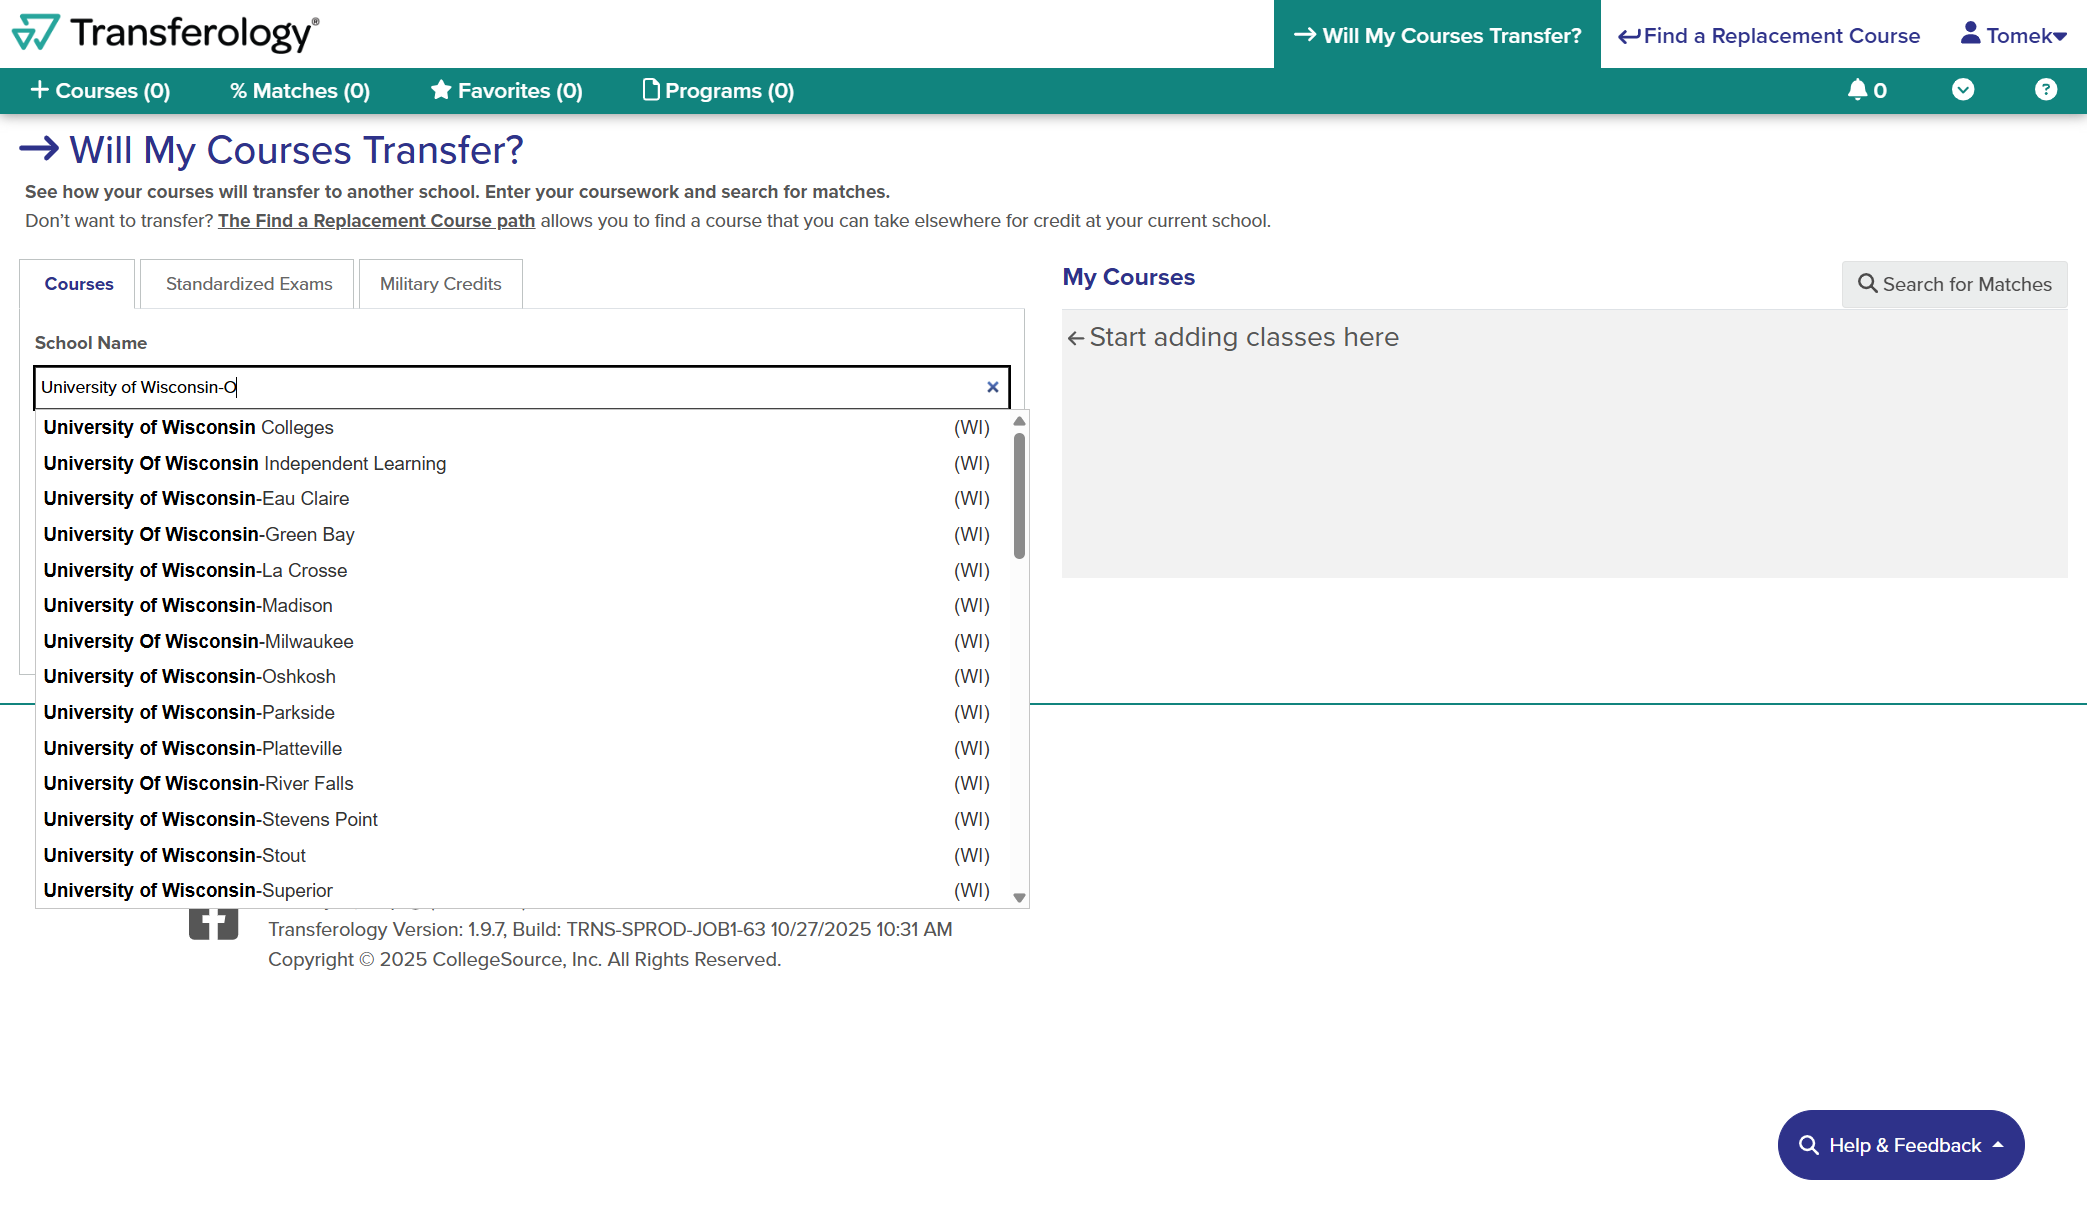Select University of Wisconsin-Oshkosh

tap(522, 677)
